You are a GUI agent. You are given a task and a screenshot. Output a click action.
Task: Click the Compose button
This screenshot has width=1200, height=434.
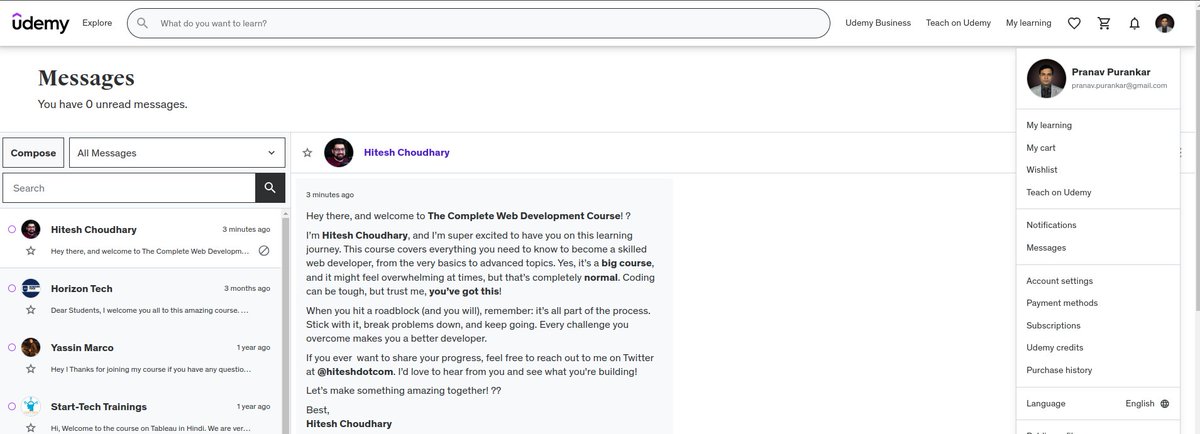tap(33, 153)
